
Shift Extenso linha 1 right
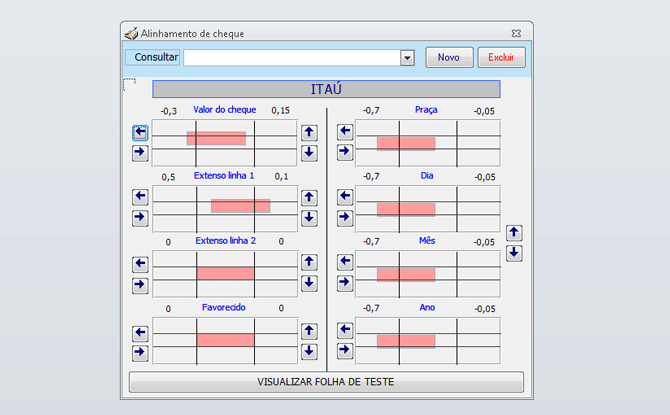click(140, 218)
